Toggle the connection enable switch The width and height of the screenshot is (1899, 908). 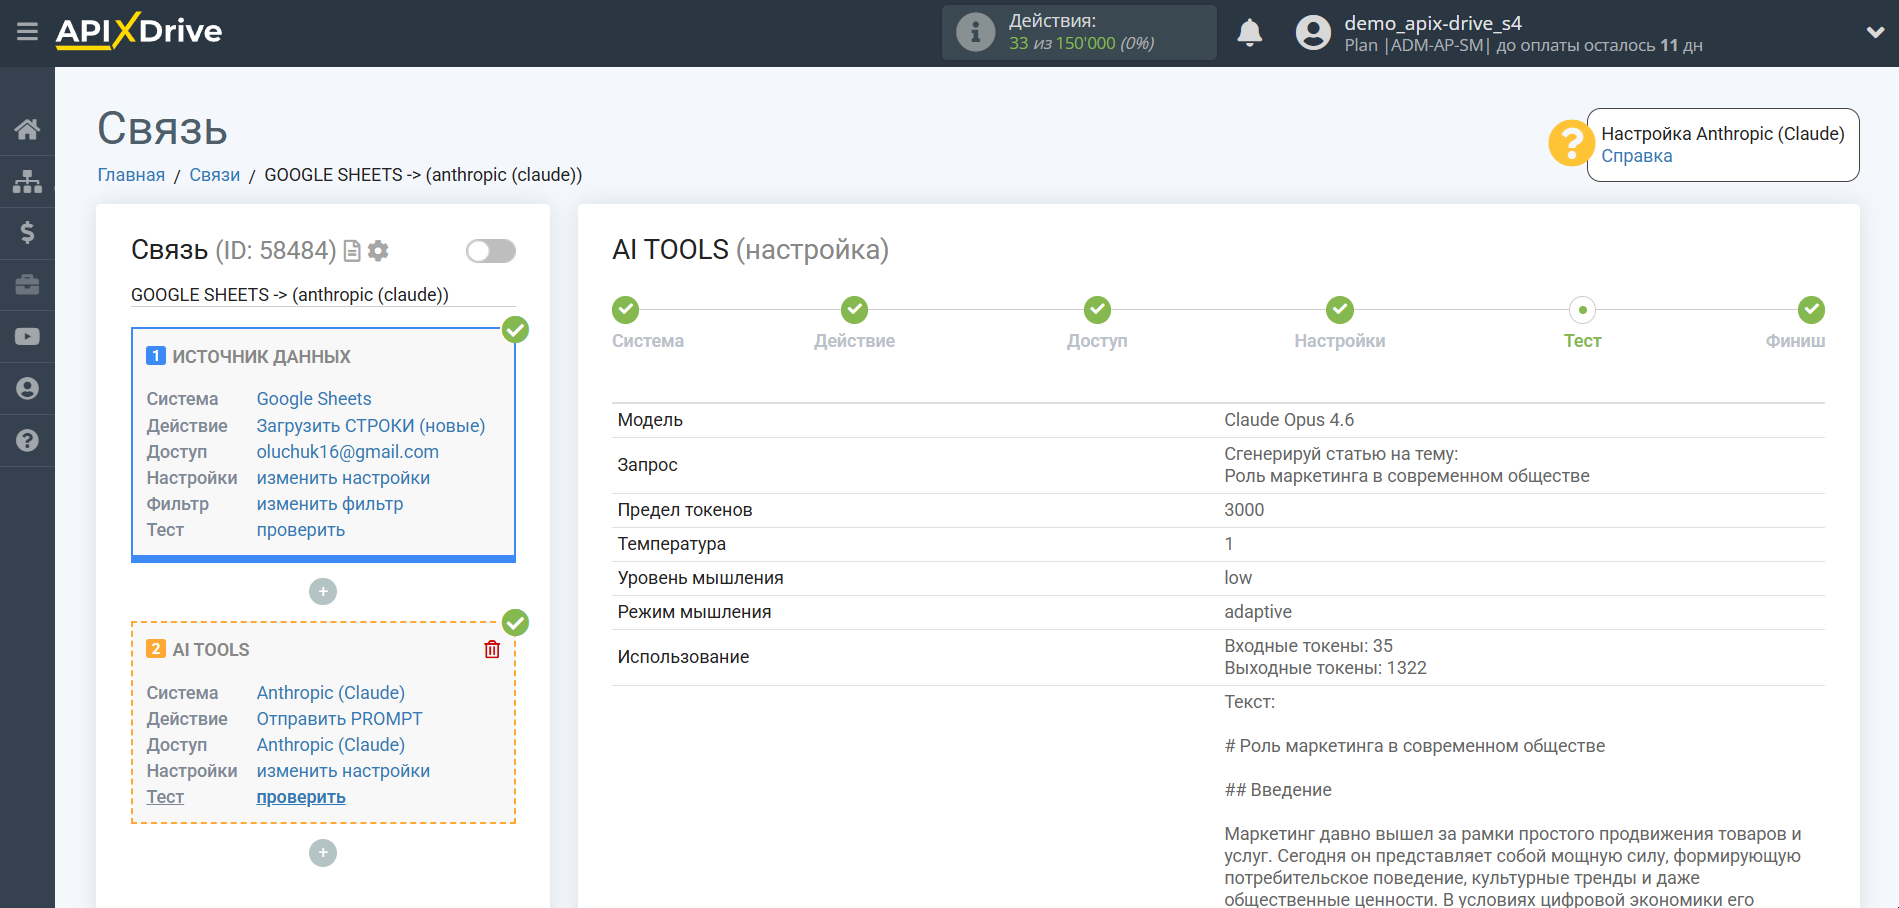tap(490, 251)
